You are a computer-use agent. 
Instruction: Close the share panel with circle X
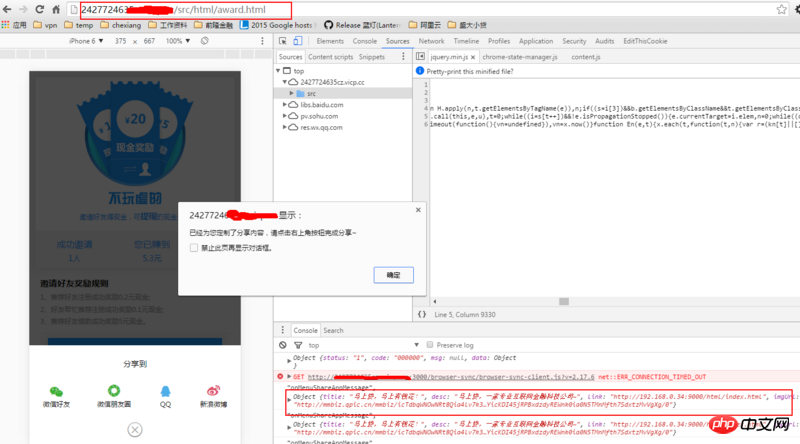click(135, 430)
